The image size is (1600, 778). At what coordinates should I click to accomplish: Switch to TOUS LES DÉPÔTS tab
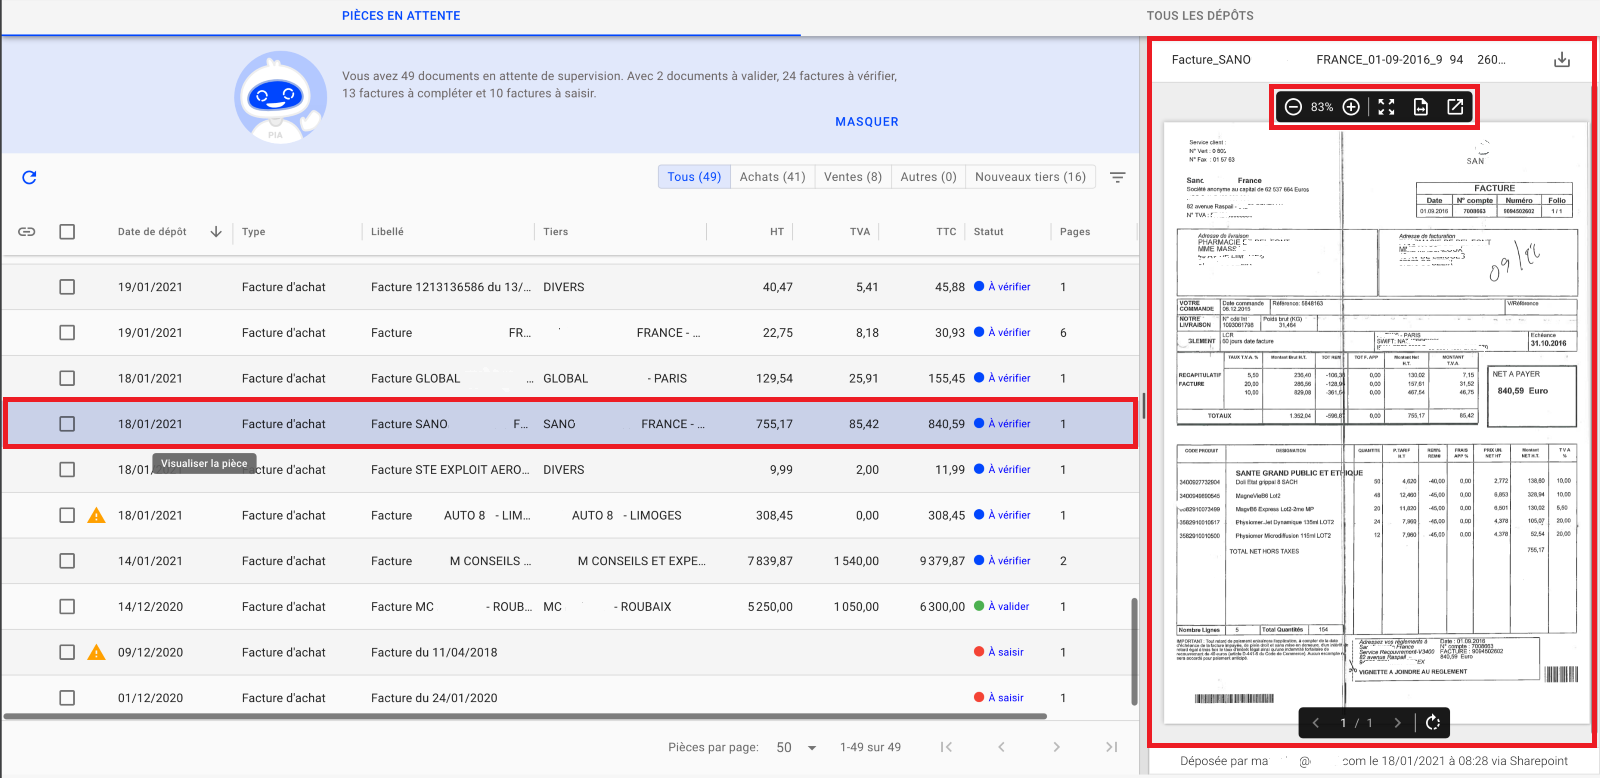coord(1200,16)
